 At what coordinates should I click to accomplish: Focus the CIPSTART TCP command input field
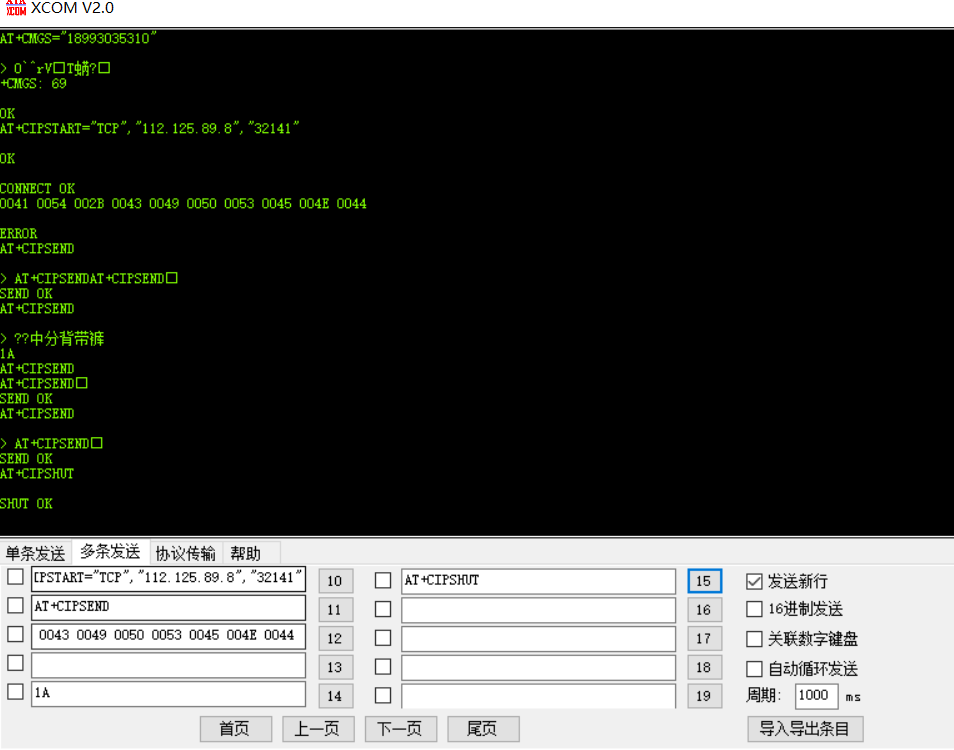coord(169,578)
